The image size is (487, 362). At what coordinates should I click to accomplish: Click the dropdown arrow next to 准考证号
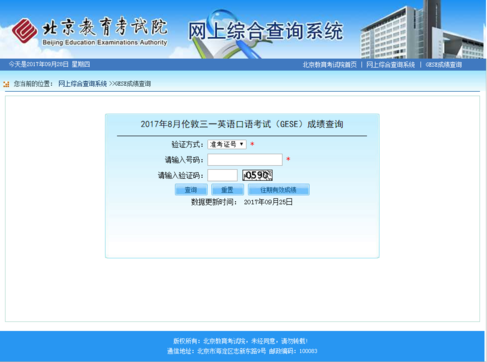click(x=242, y=144)
